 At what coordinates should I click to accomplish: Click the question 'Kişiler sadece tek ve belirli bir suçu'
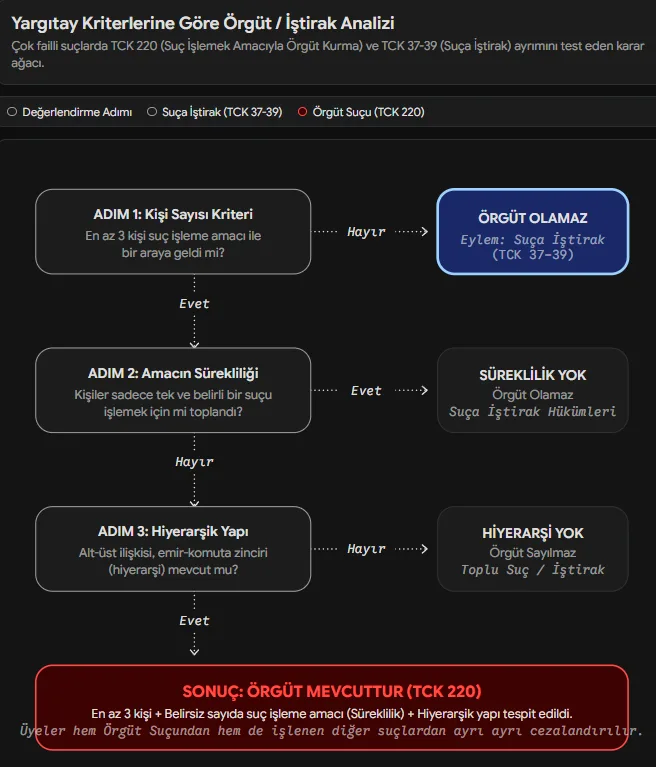tap(173, 395)
